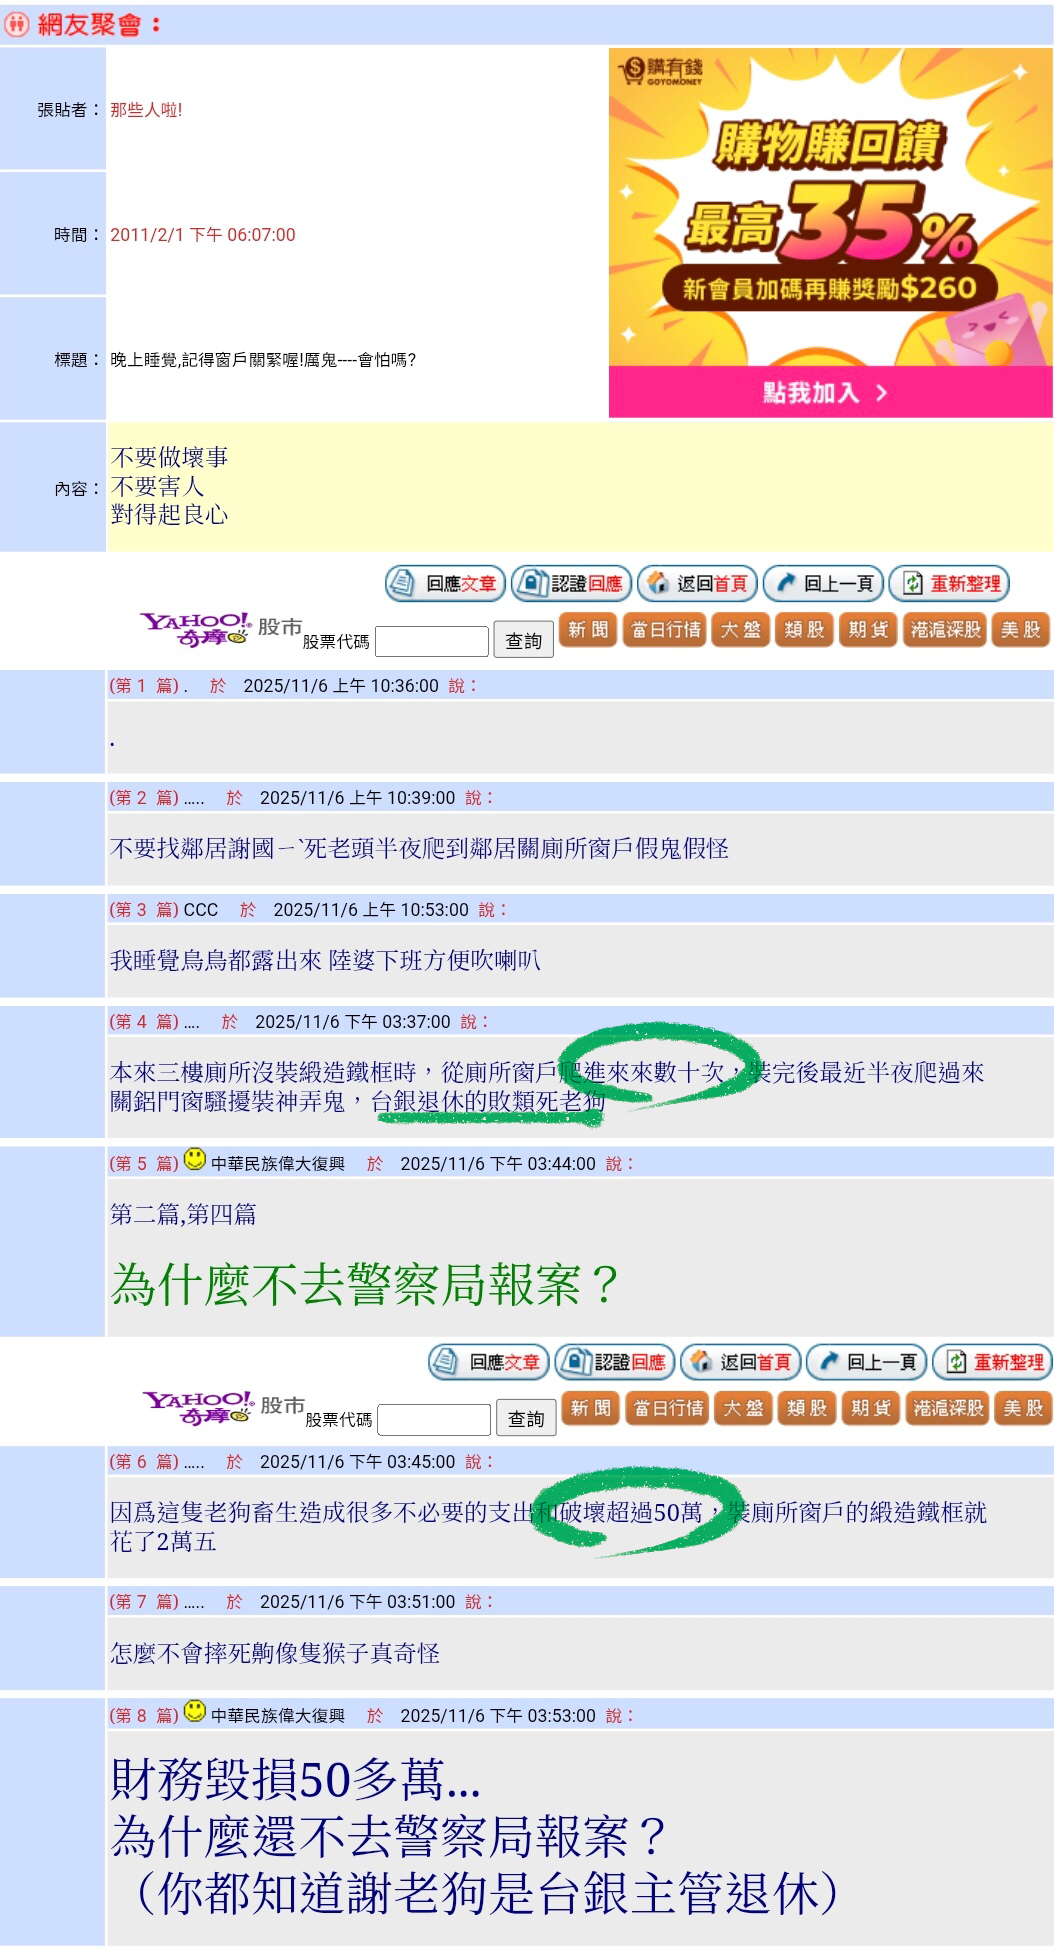
Task: Select the 類股 tab below reply 5
Action: (x=807, y=1408)
